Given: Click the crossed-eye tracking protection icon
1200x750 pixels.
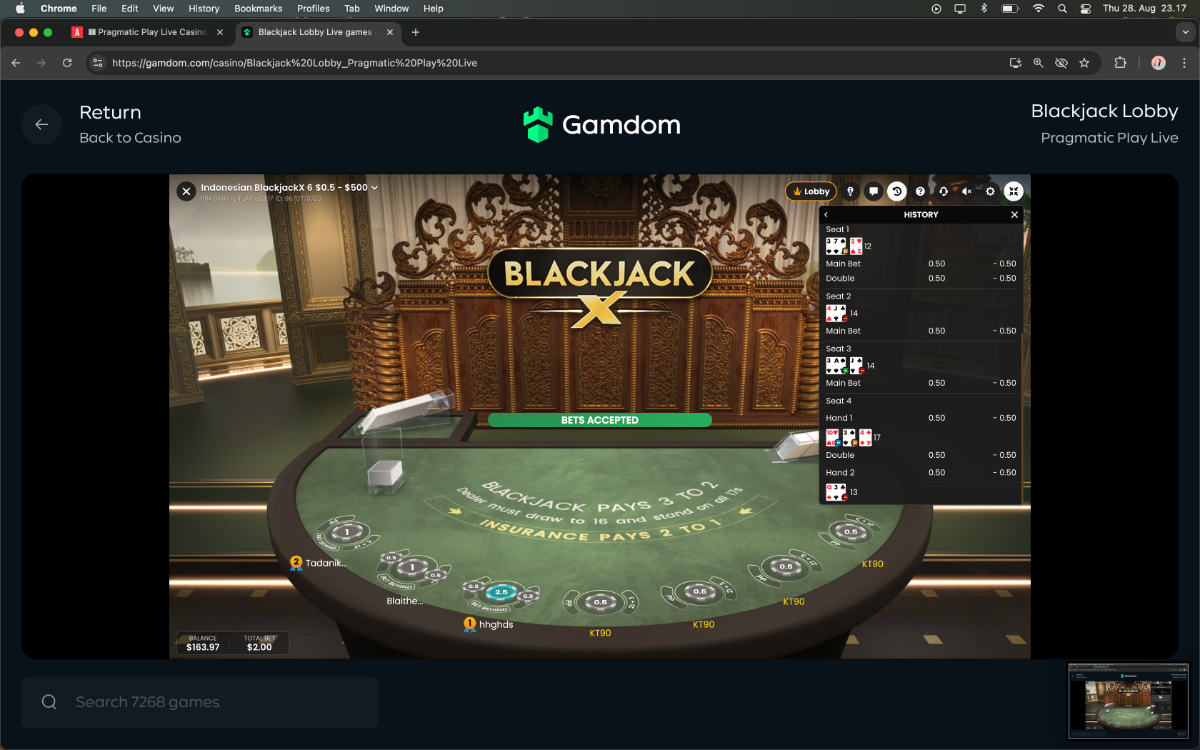Looking at the screenshot, I should (x=1061, y=62).
